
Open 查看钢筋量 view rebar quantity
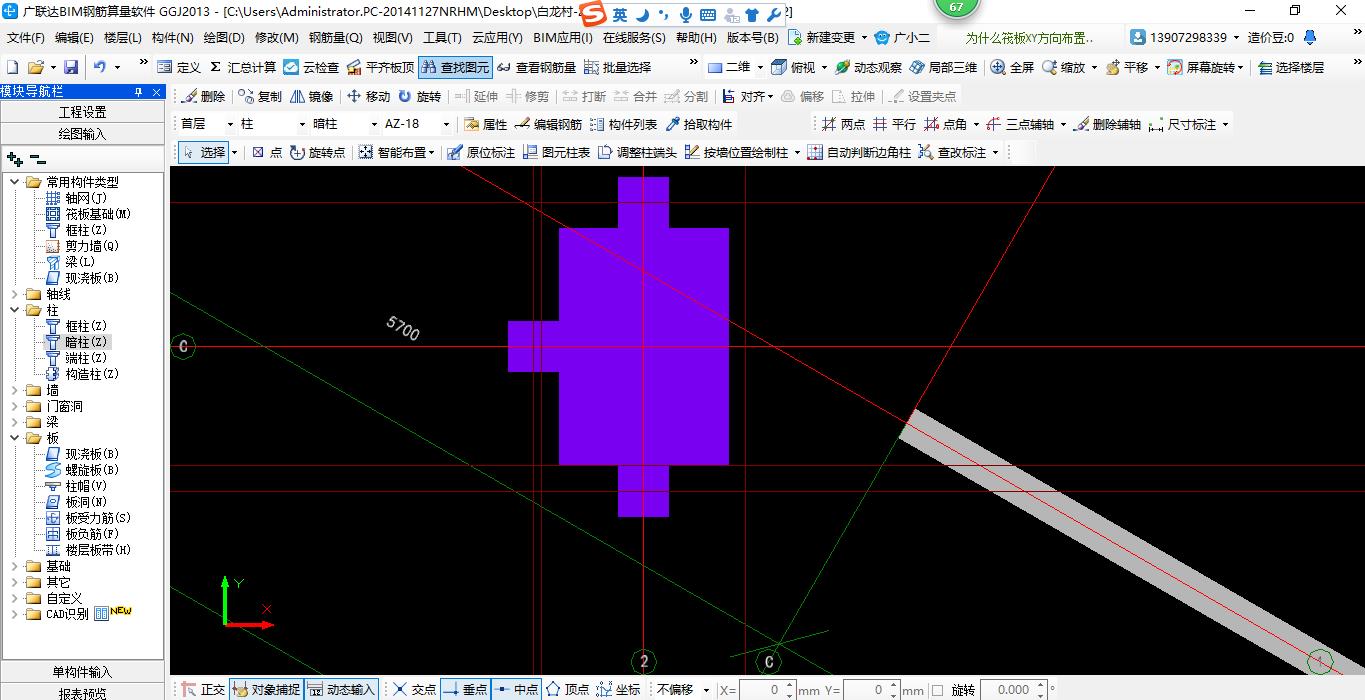click(x=537, y=67)
